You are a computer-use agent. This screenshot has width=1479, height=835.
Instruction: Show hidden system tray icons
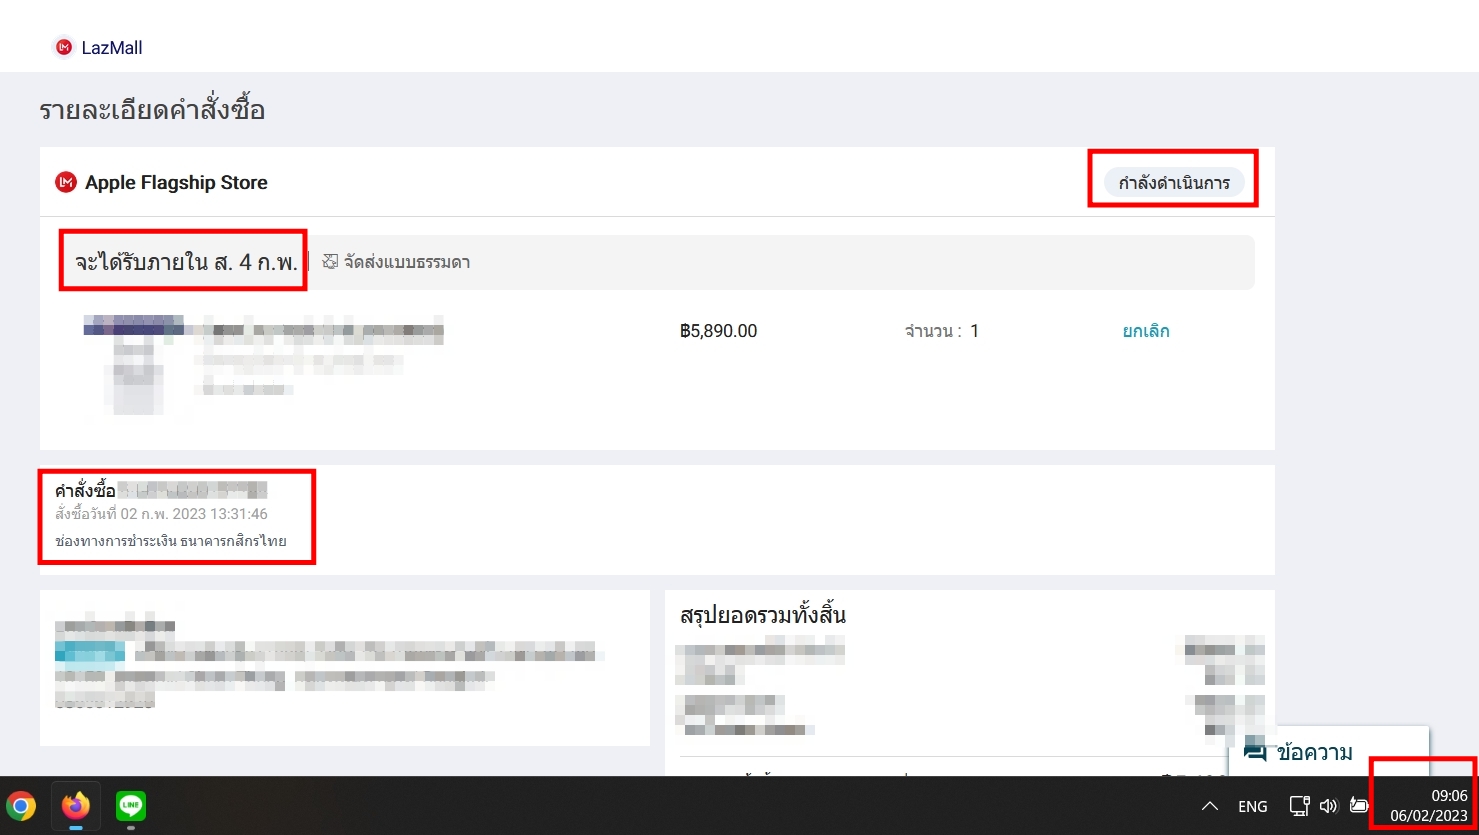[x=1209, y=806]
